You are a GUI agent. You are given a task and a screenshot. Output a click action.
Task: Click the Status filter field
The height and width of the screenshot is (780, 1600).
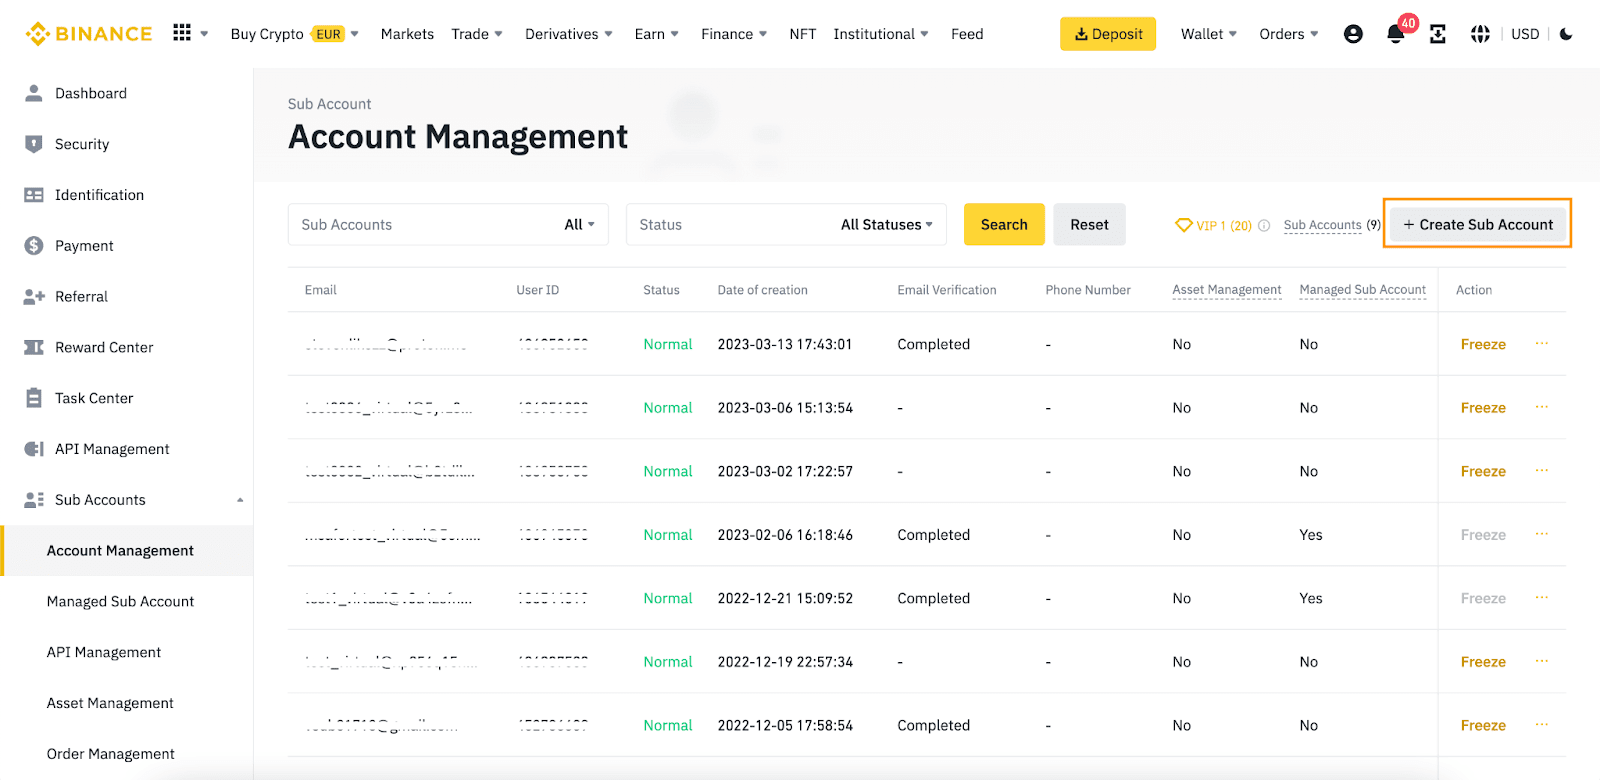pyautogui.click(x=786, y=225)
